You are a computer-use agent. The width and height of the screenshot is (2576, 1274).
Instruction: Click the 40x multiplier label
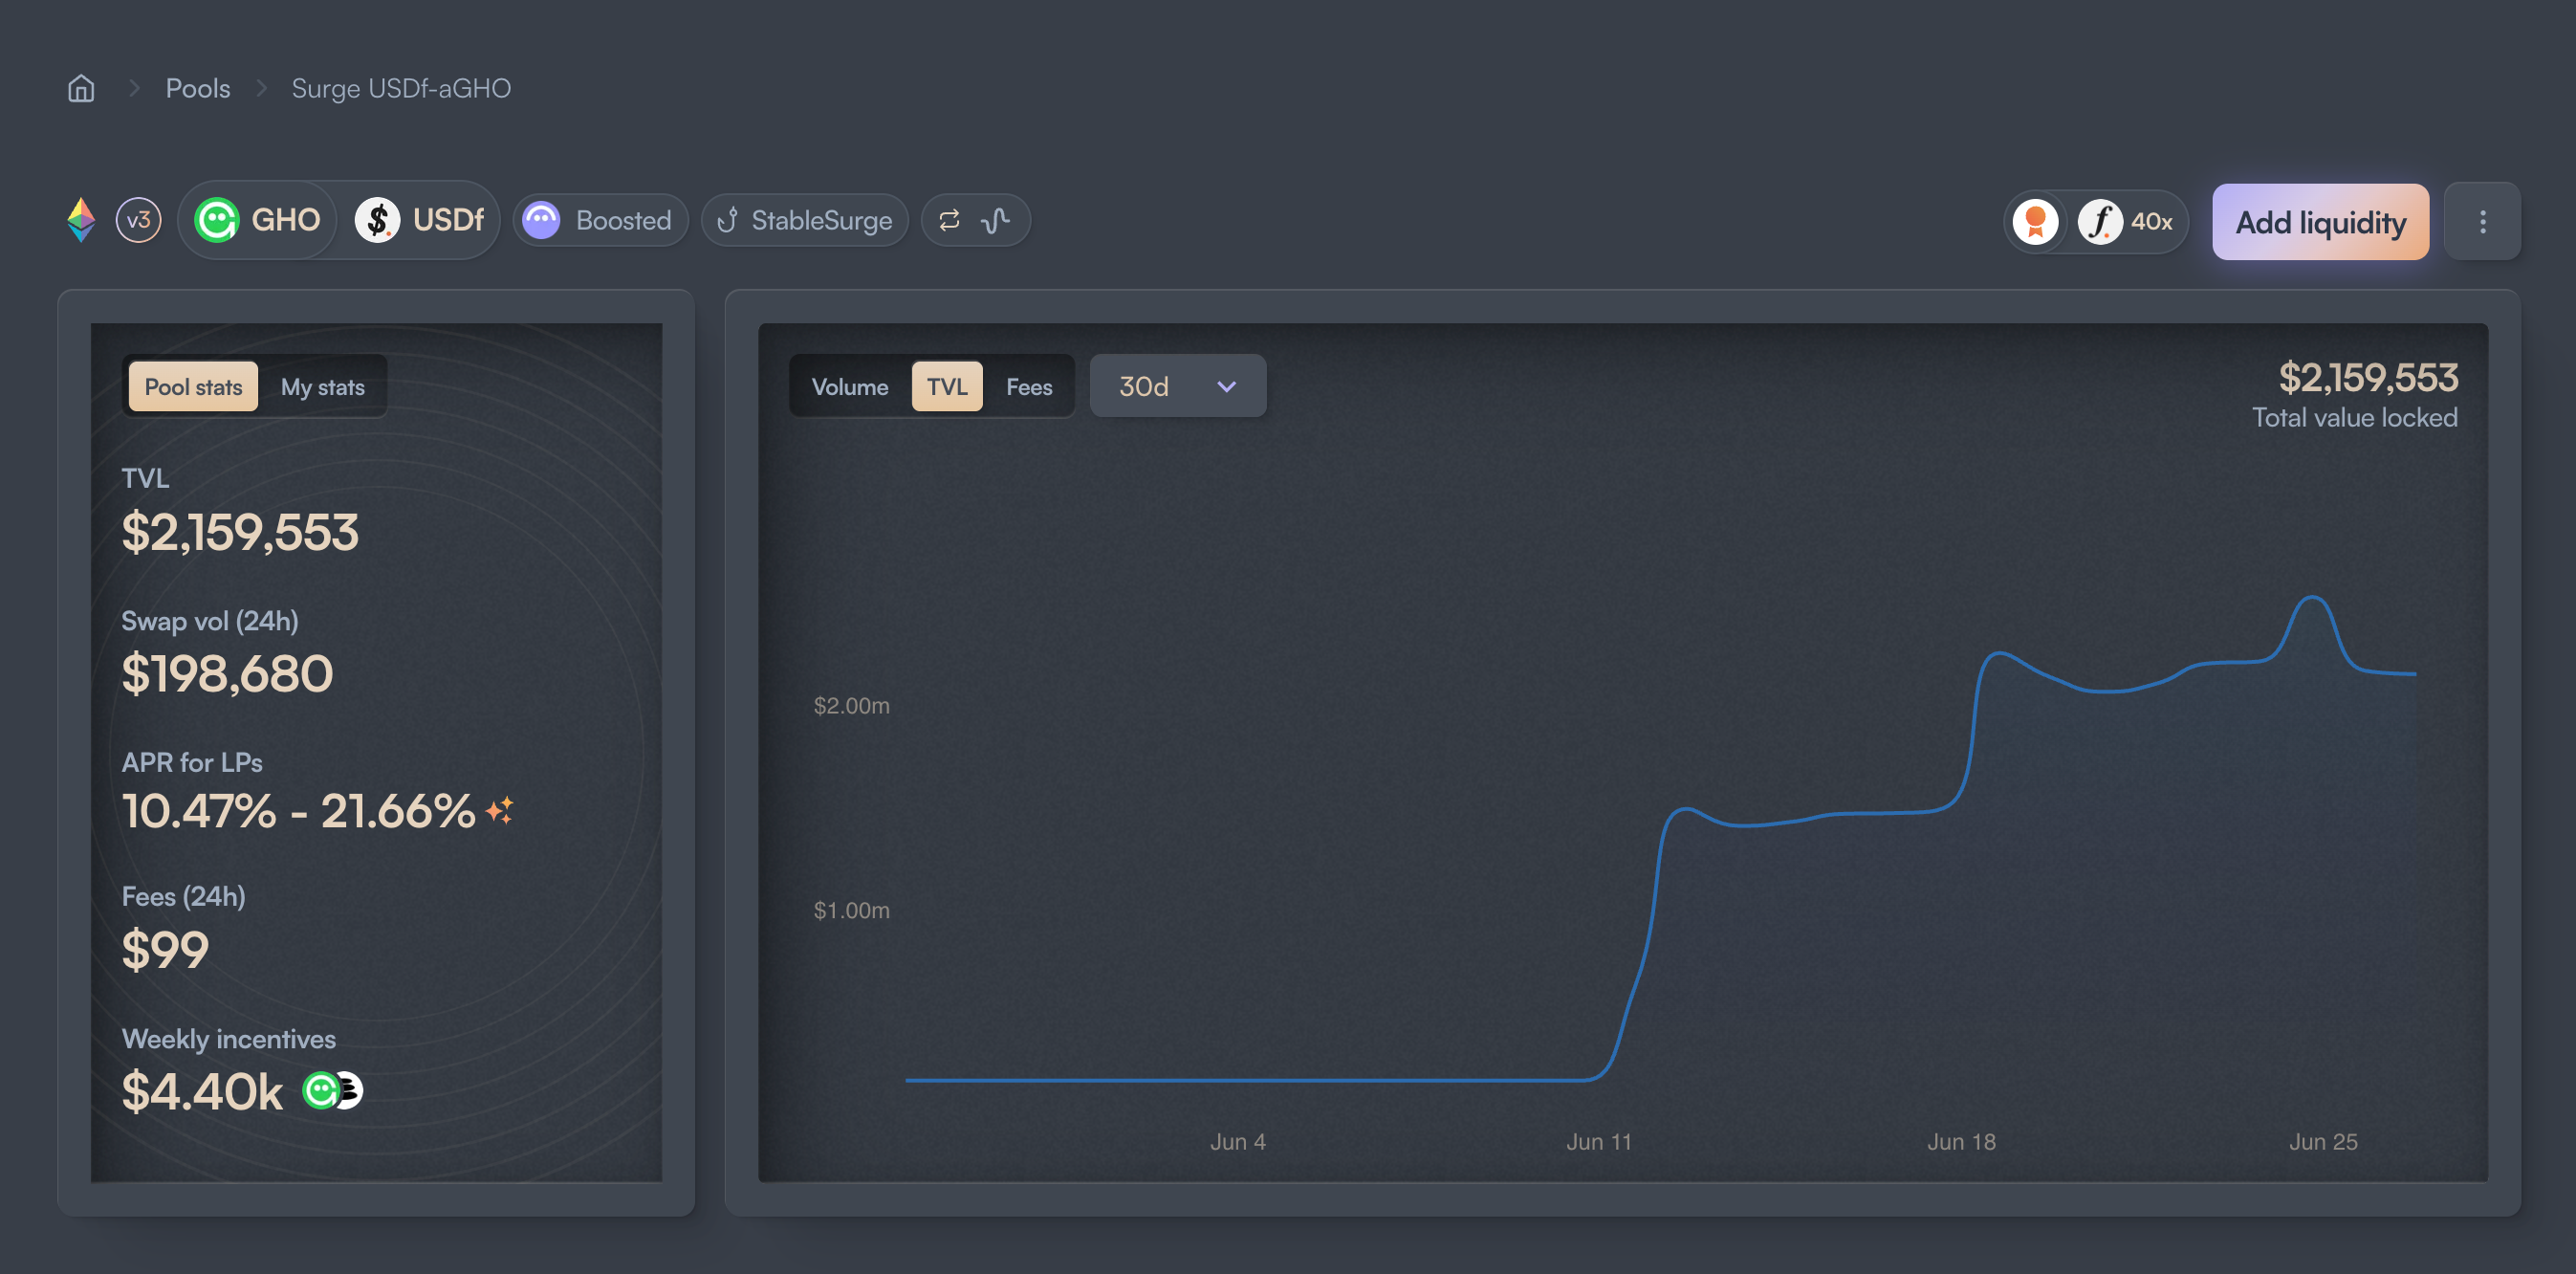click(2151, 221)
